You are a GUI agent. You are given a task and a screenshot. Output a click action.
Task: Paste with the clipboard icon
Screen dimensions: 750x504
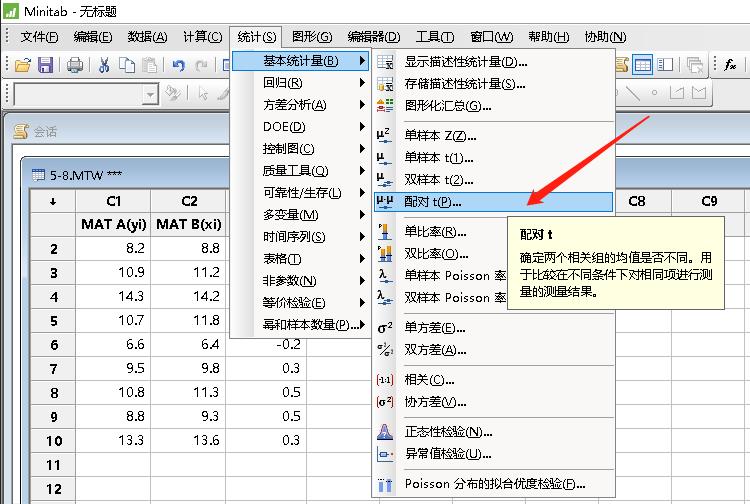point(150,65)
